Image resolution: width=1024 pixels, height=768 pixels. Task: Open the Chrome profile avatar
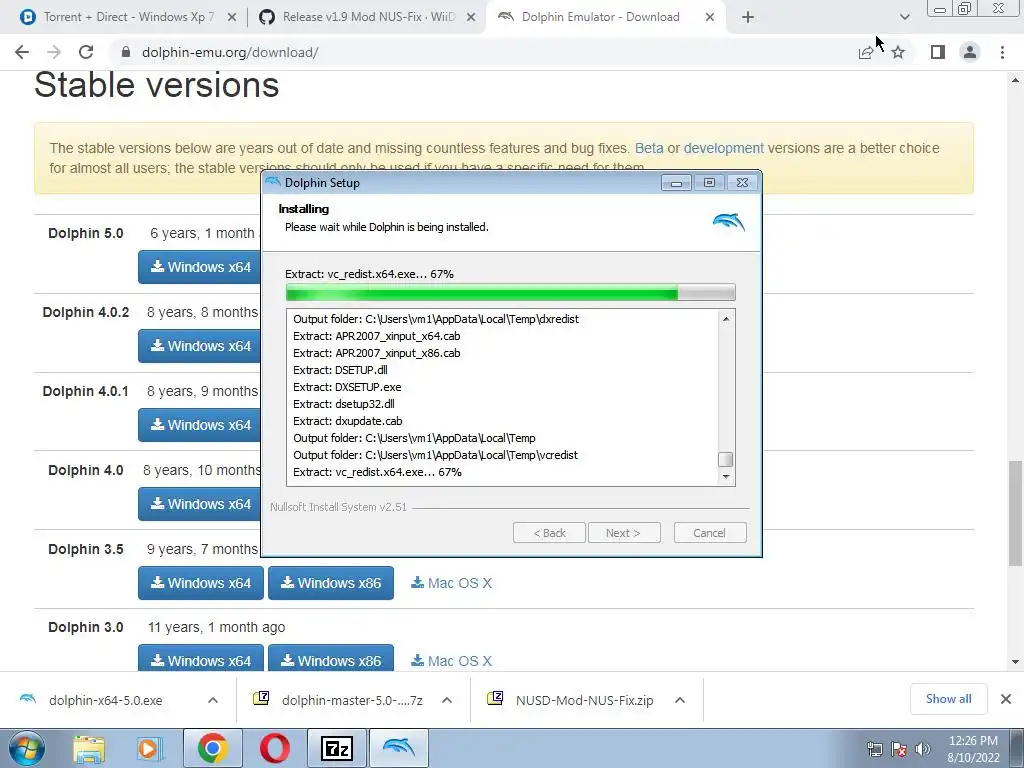coord(970,52)
